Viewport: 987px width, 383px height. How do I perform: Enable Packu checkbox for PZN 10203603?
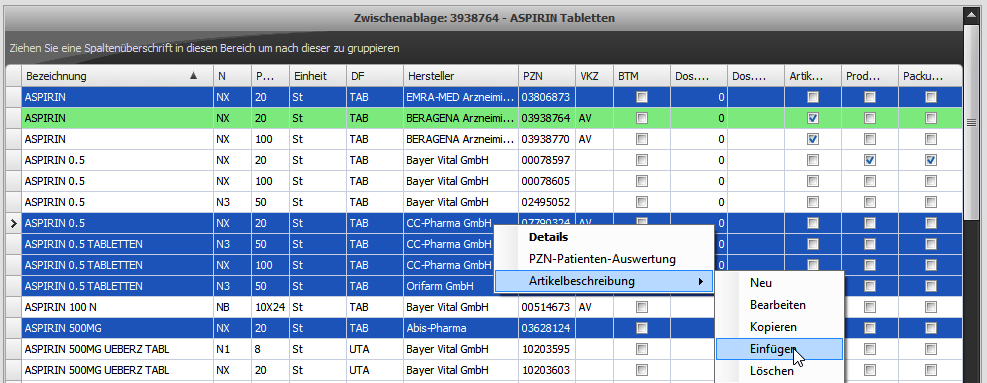point(931,370)
